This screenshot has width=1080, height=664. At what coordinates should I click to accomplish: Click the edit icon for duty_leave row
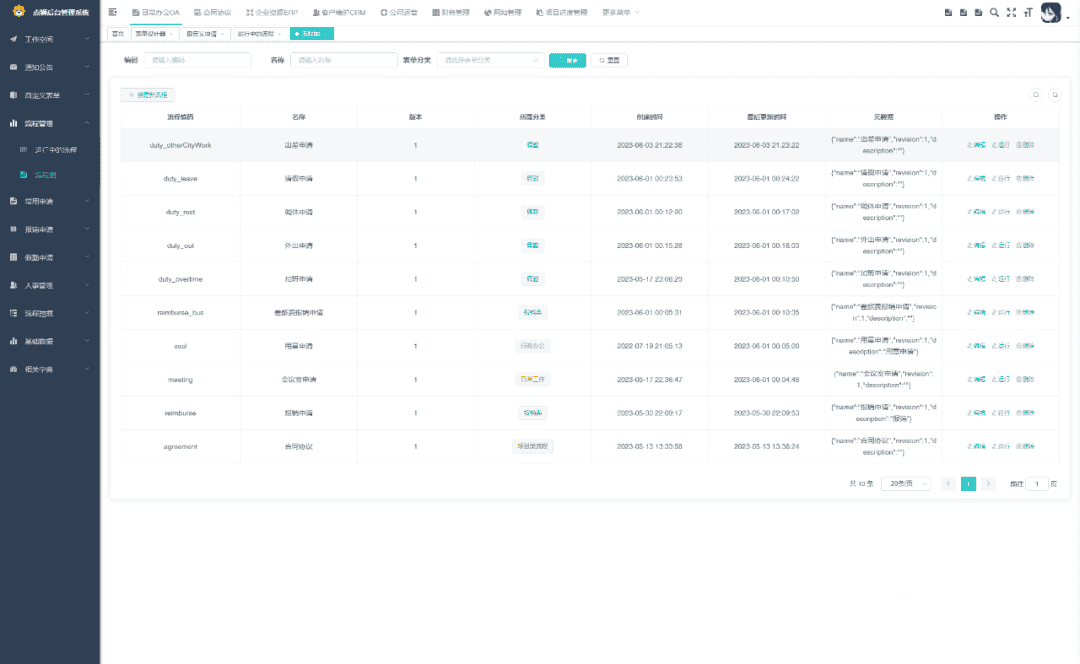pyautogui.click(x=976, y=179)
